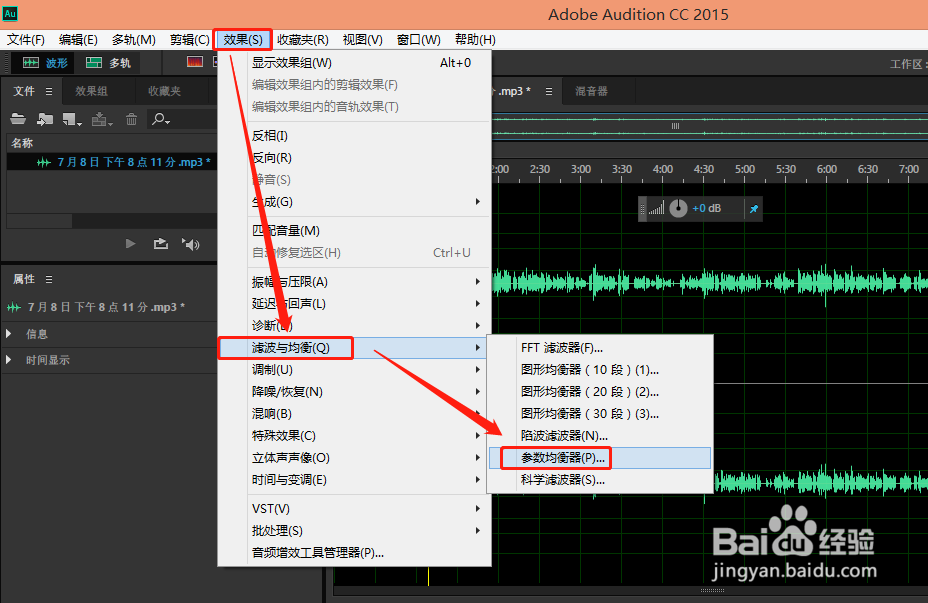This screenshot has height=603, width=928.
Task: Click the Adobe Audition Au app icon
Action: coord(10,13)
